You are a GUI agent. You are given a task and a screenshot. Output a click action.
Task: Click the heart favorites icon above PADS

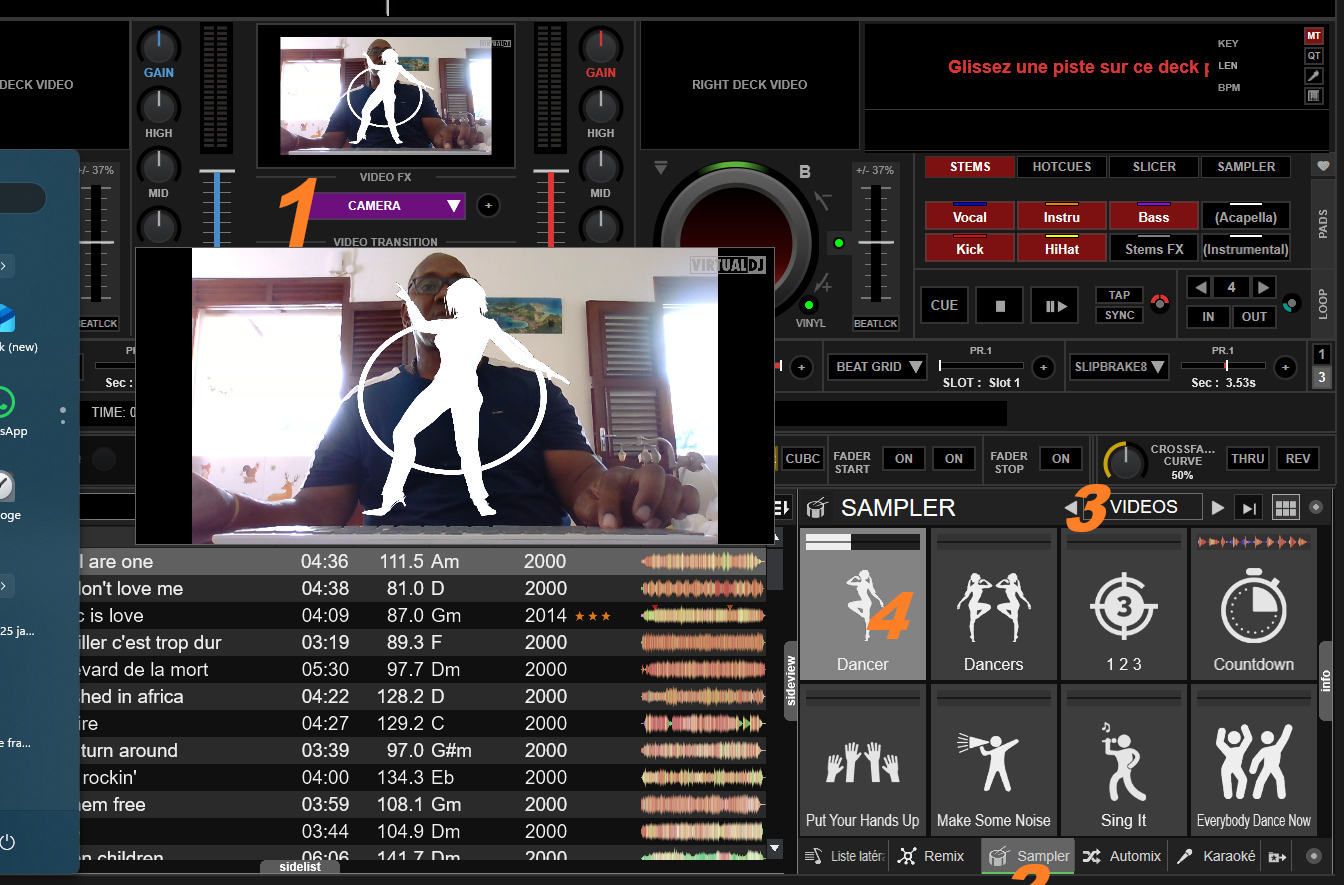1323,166
